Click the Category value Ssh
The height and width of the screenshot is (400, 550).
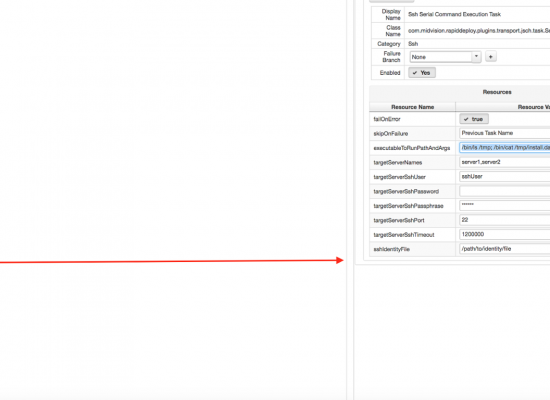[x=413, y=44]
